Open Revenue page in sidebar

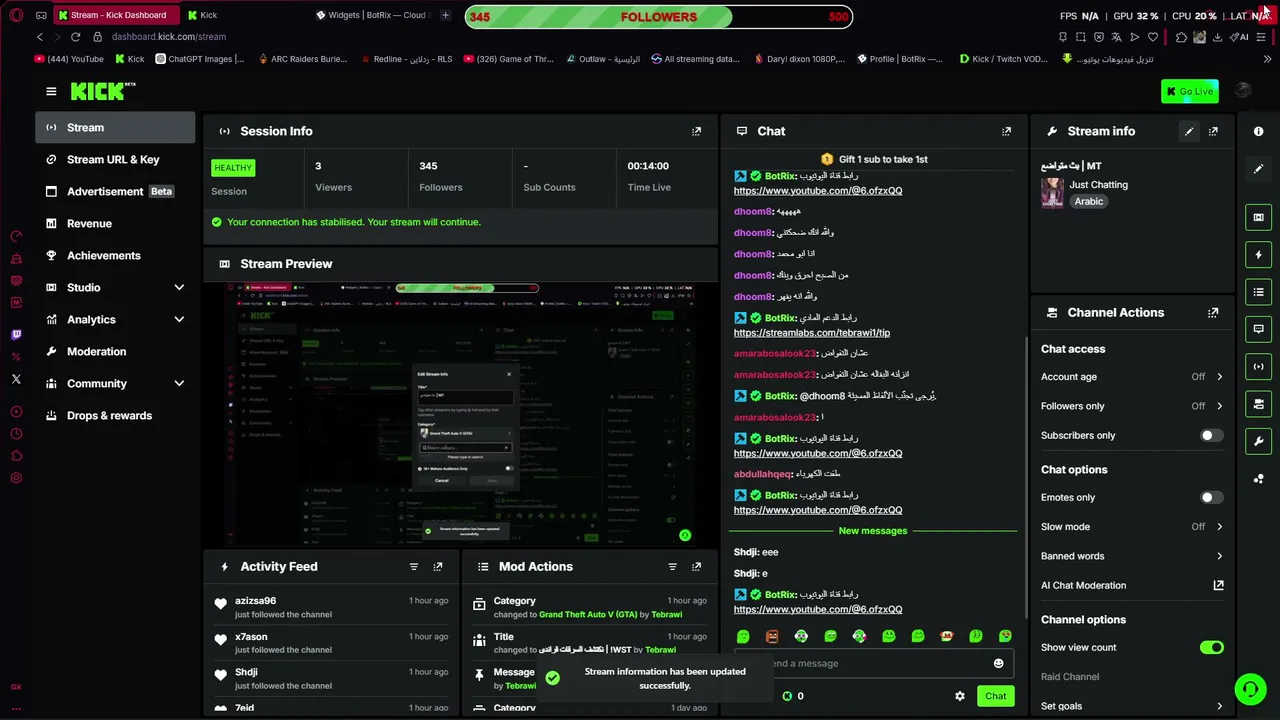115,224
